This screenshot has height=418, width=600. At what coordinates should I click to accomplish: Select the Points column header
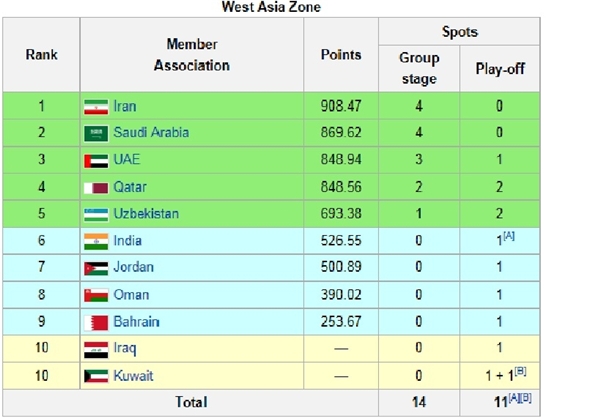pos(341,55)
